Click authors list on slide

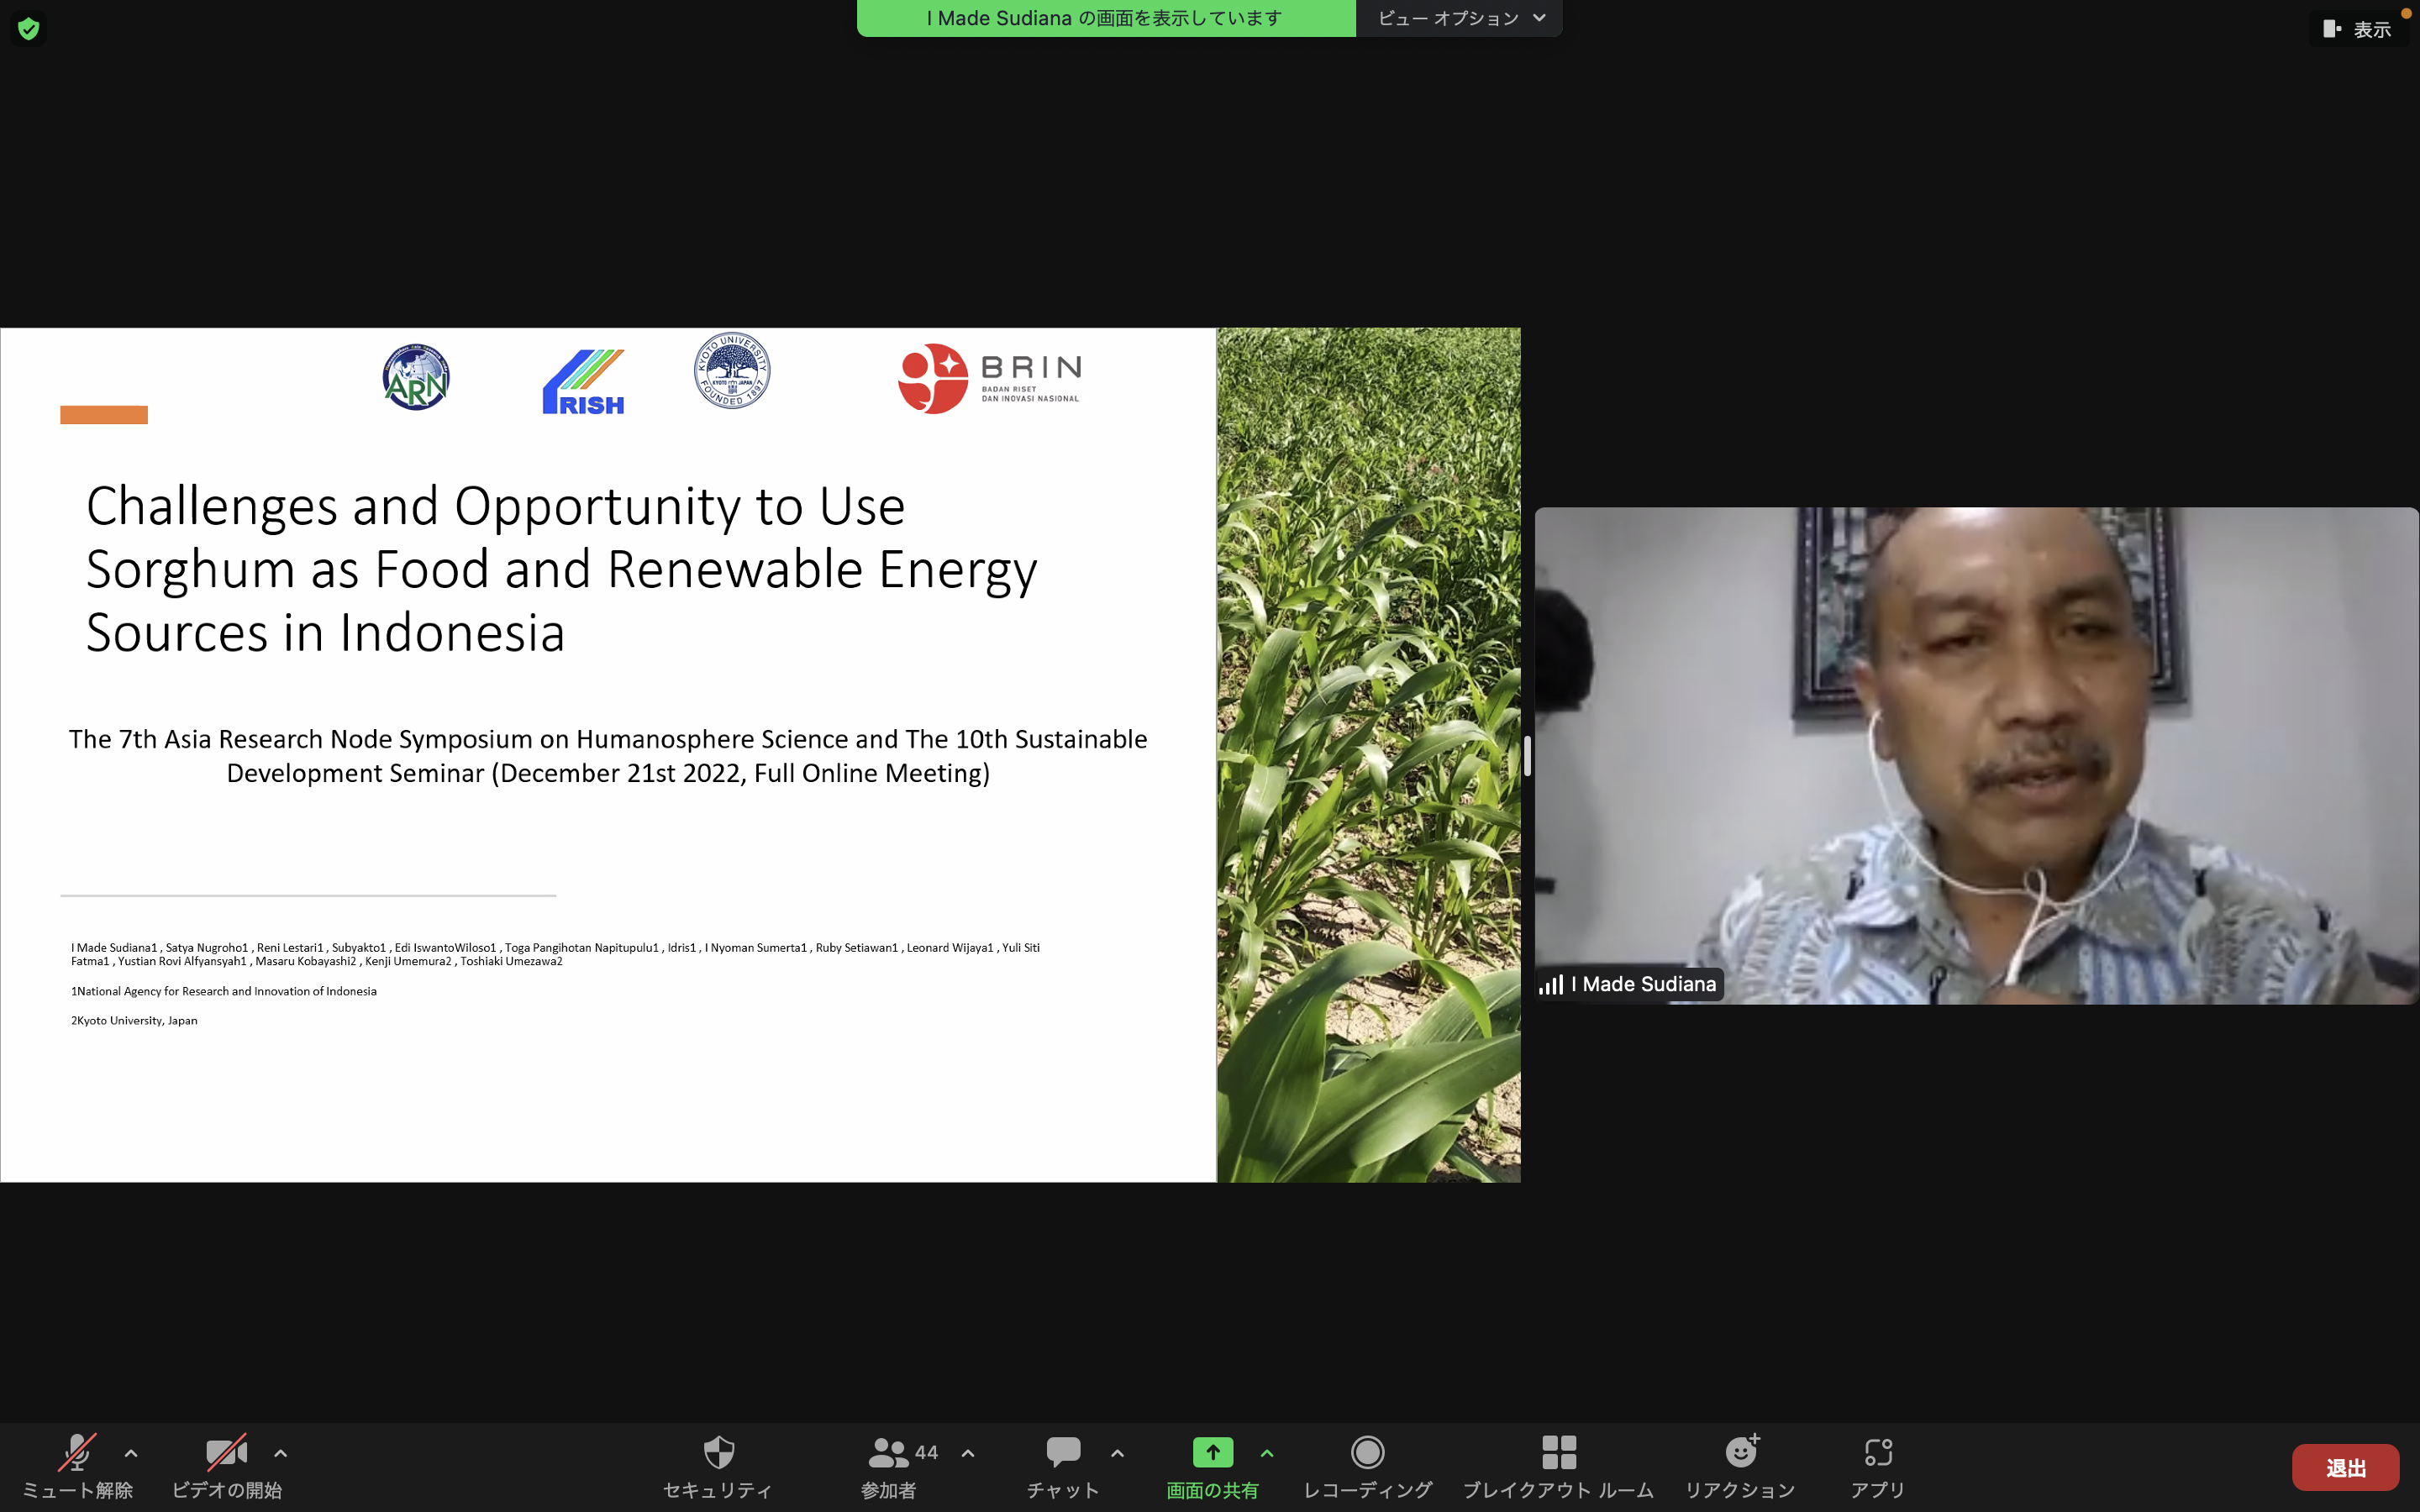pos(555,954)
